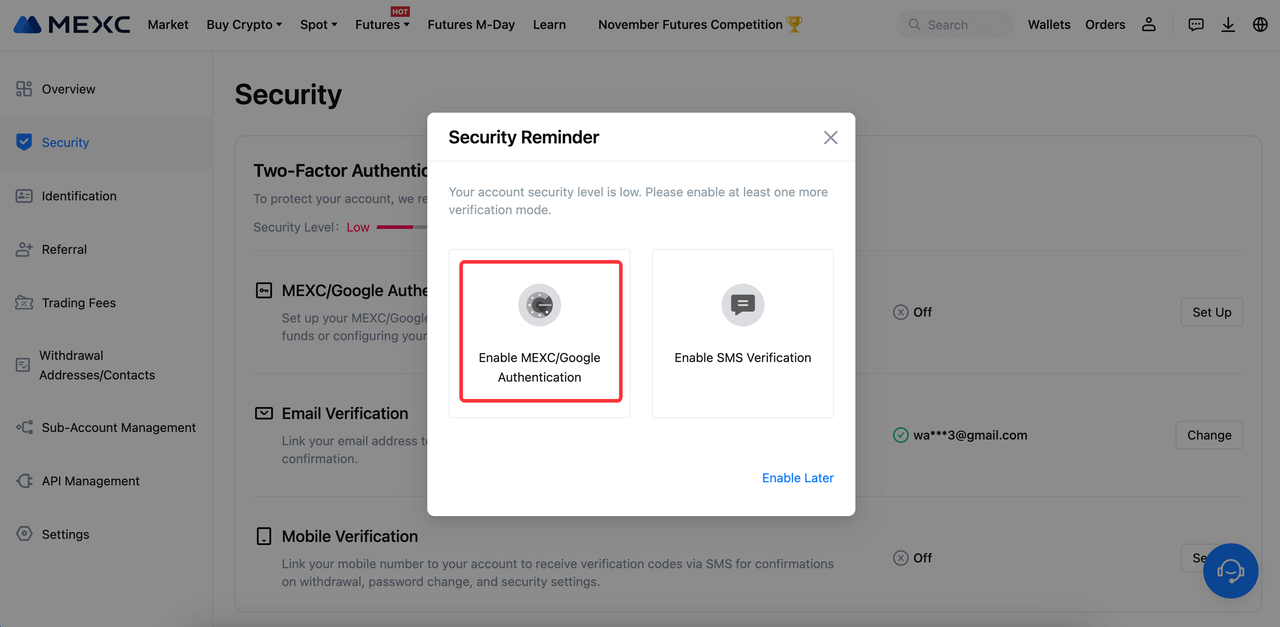Open the profile user icon
1280x627 pixels.
(1149, 24)
